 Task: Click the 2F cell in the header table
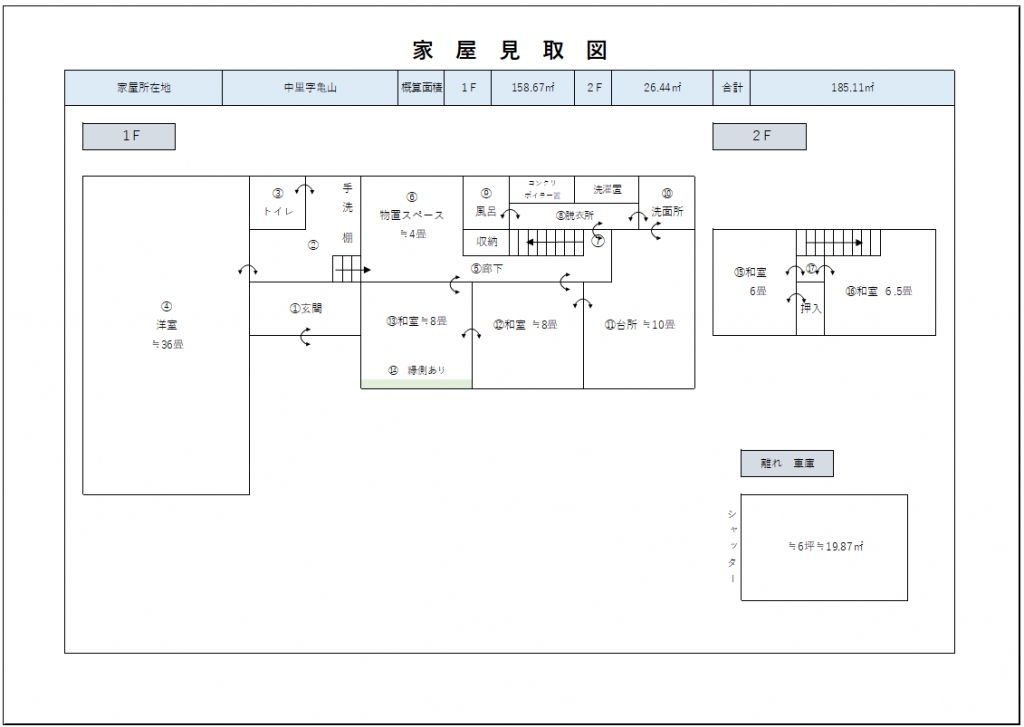click(593, 88)
